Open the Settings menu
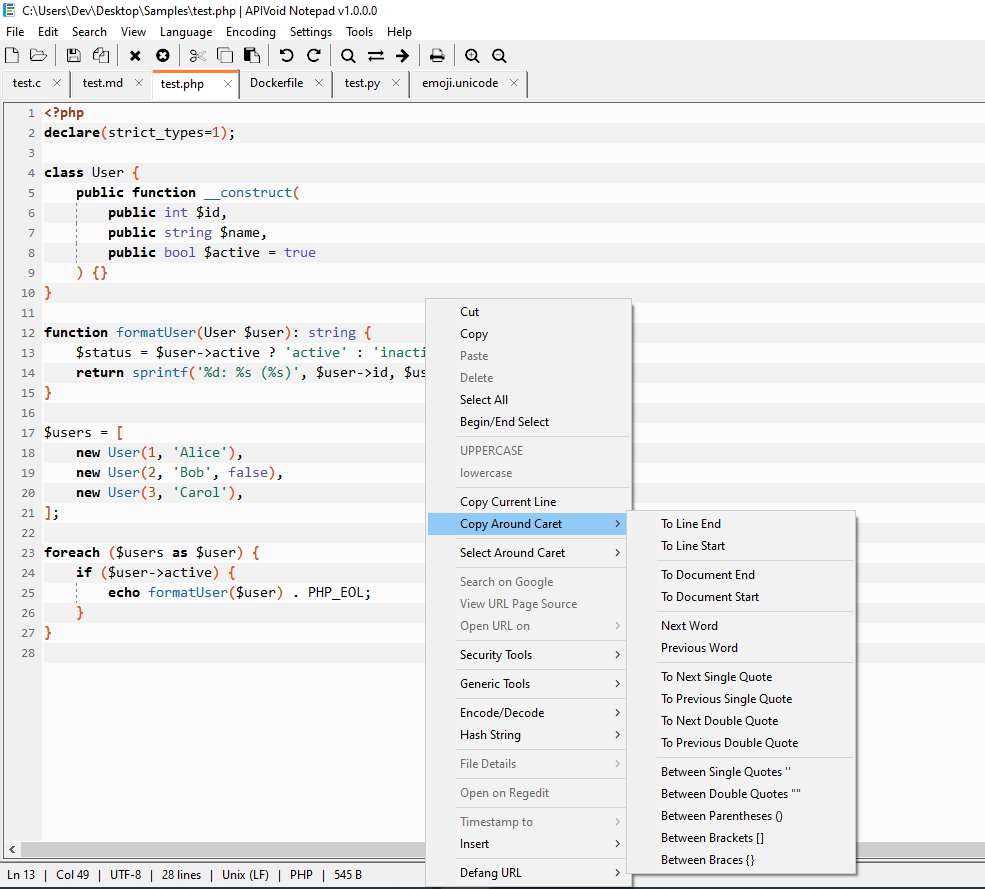Screen dimensions: 985x889 [x=310, y=32]
